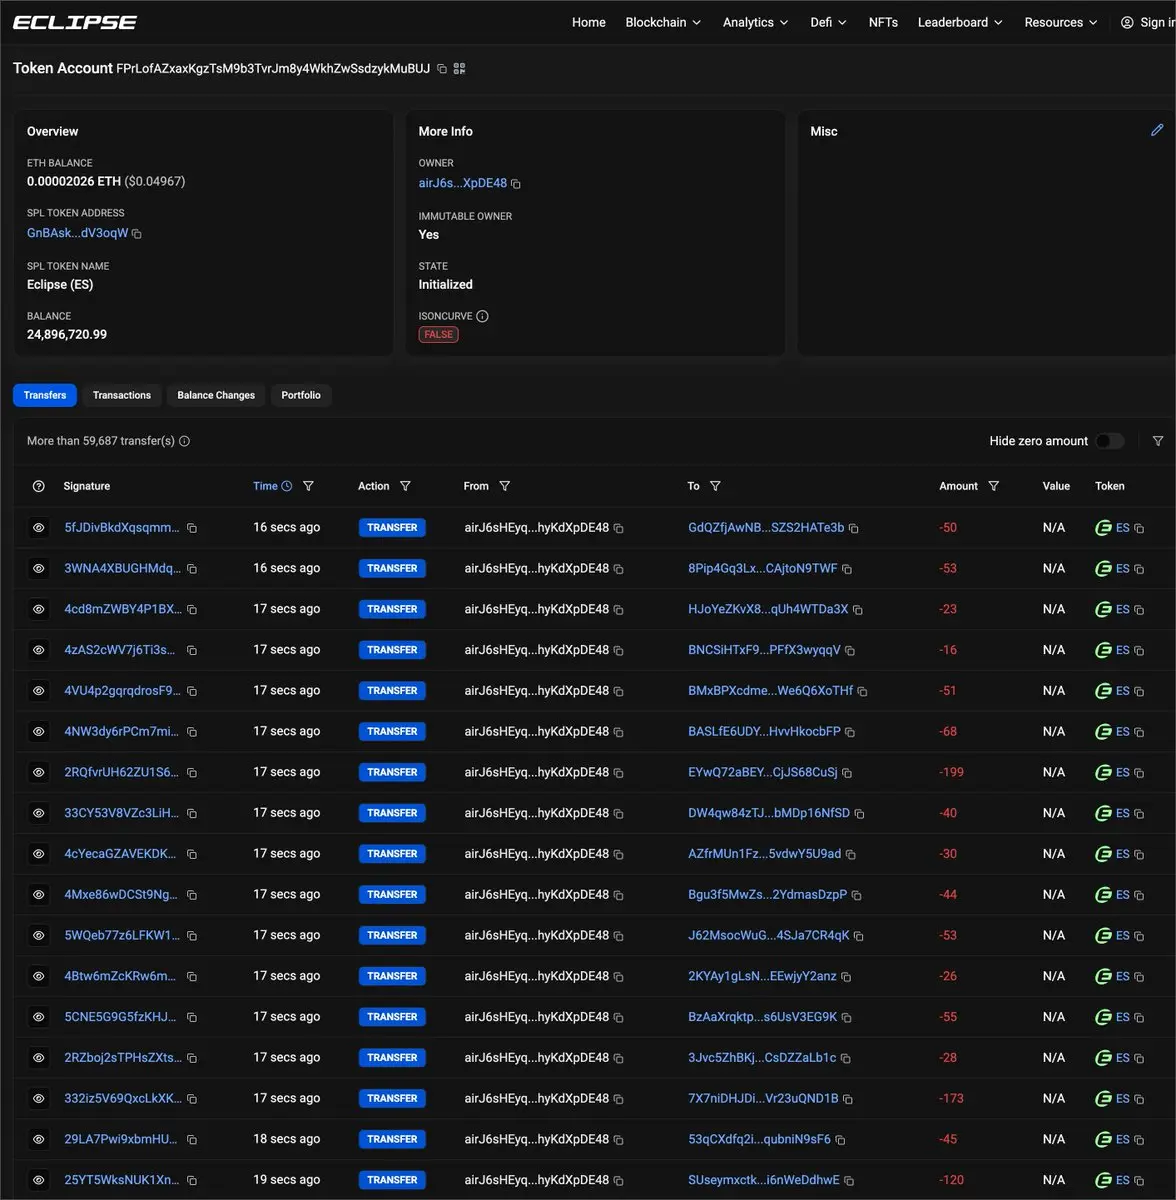Screen dimensions: 1176x1200
Task: Edit the Misc panel with pencil icon
Action: pos(1157,130)
